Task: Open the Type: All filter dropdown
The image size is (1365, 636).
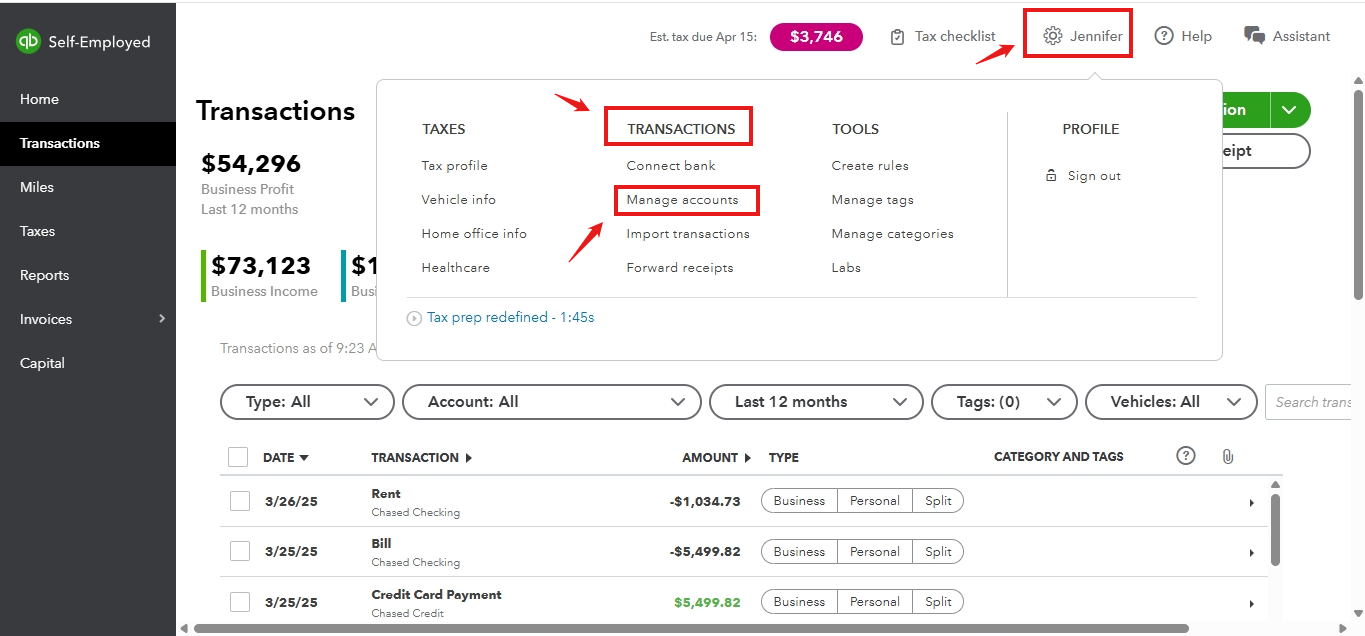Action: click(x=307, y=402)
